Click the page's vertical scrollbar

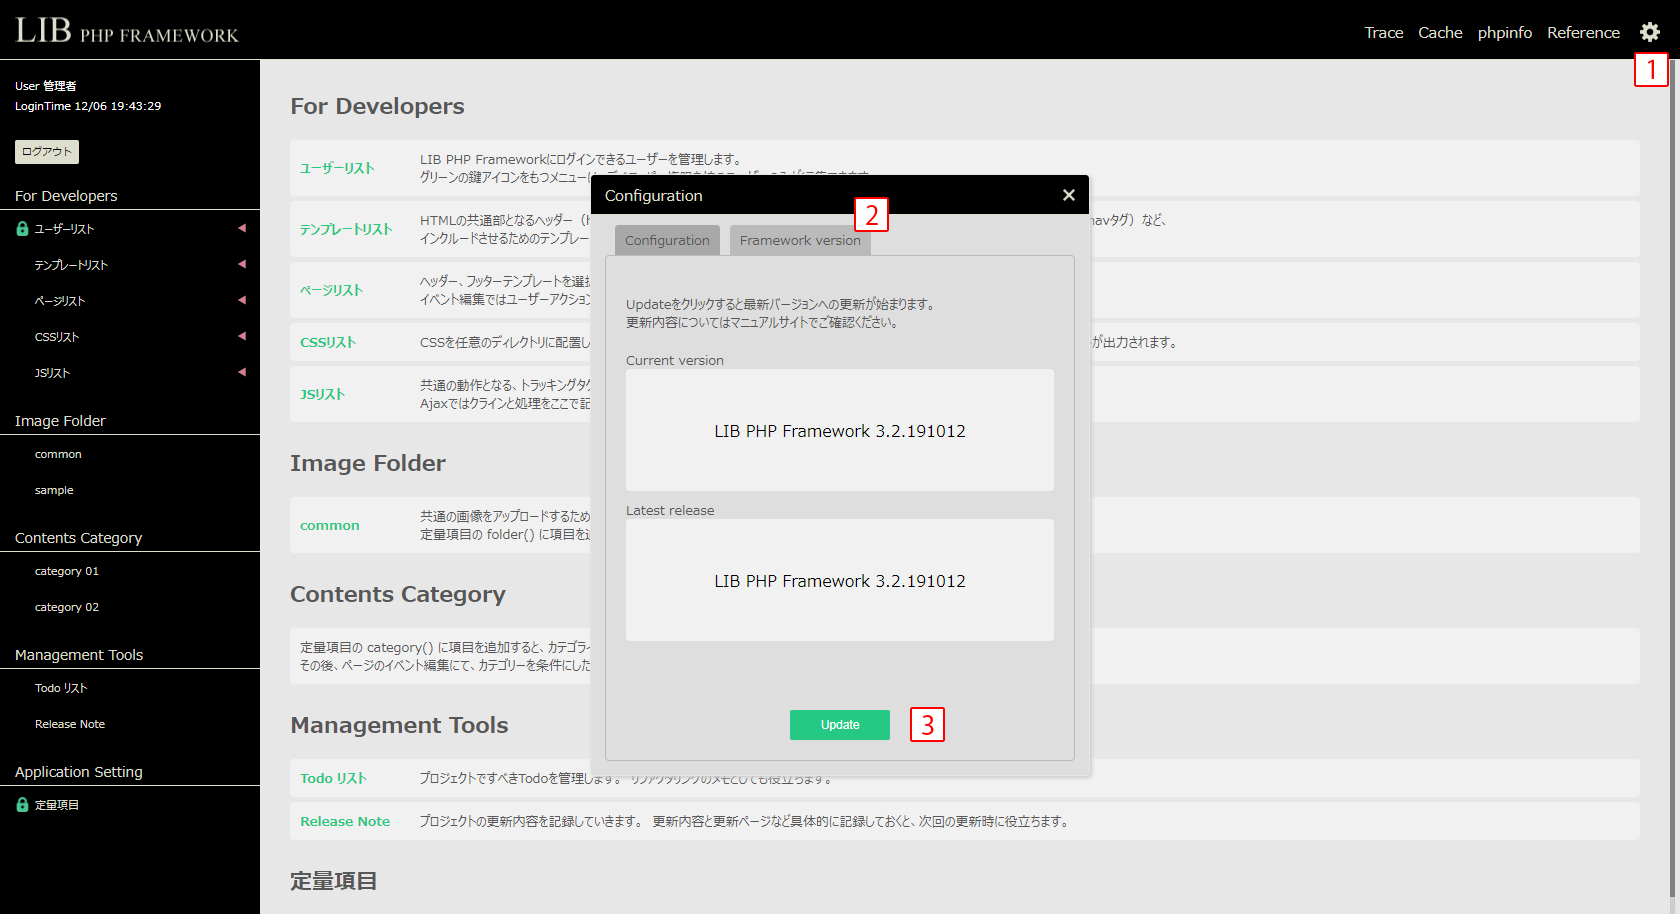(x=1674, y=400)
